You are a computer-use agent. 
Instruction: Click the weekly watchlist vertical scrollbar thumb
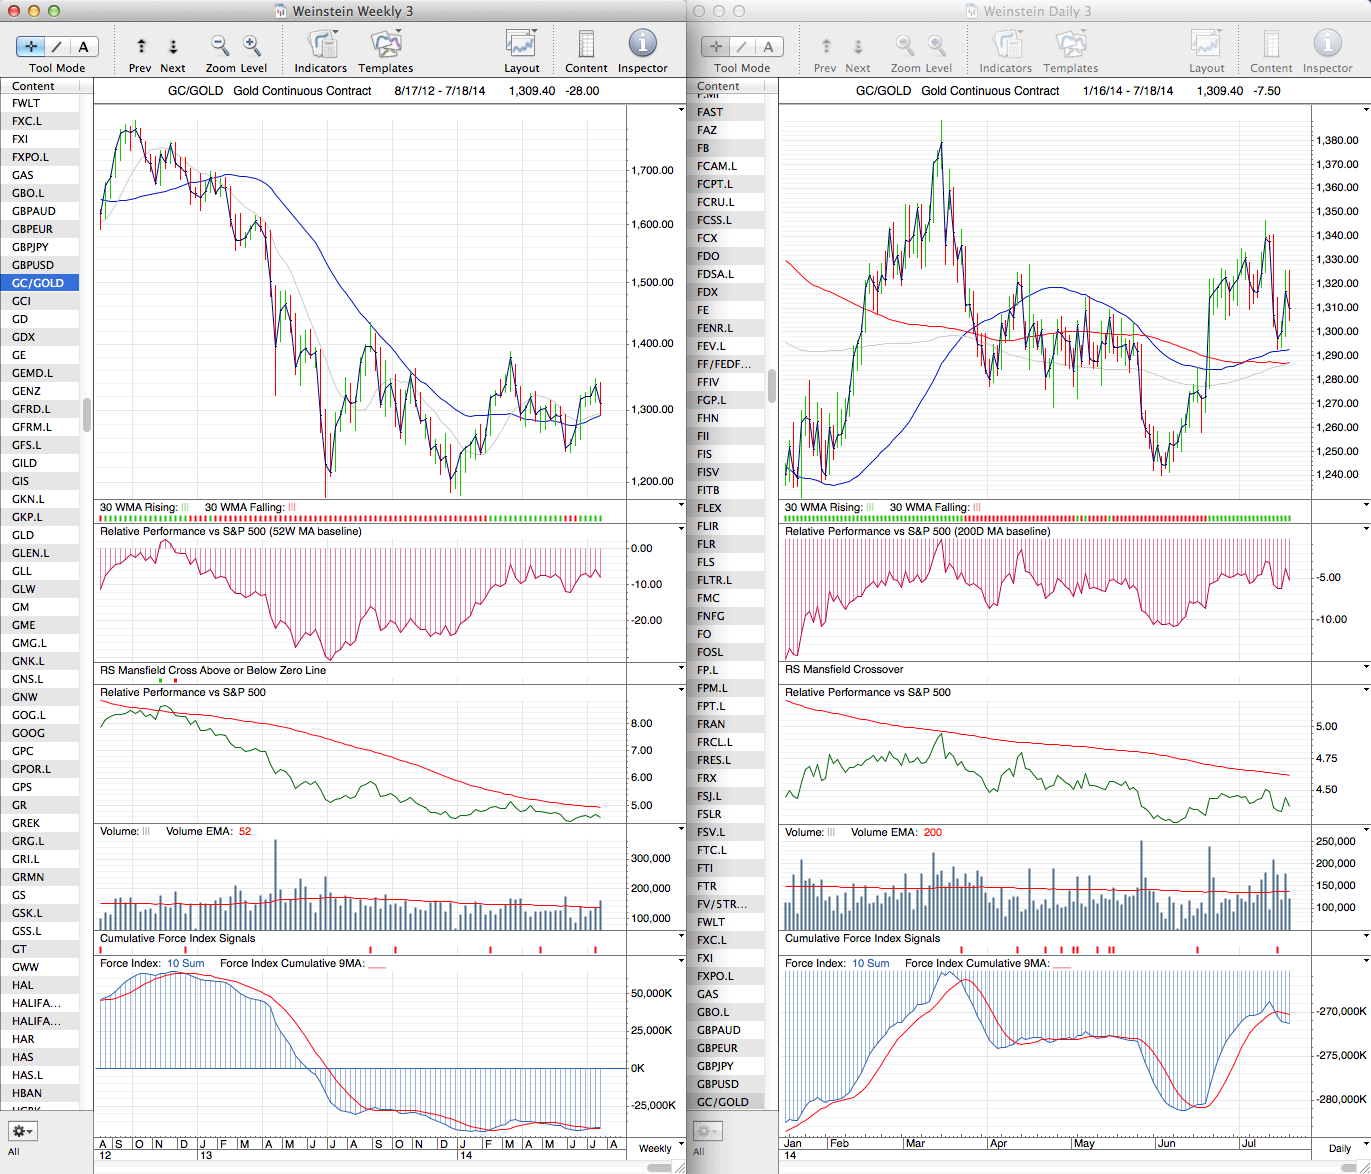coord(87,414)
